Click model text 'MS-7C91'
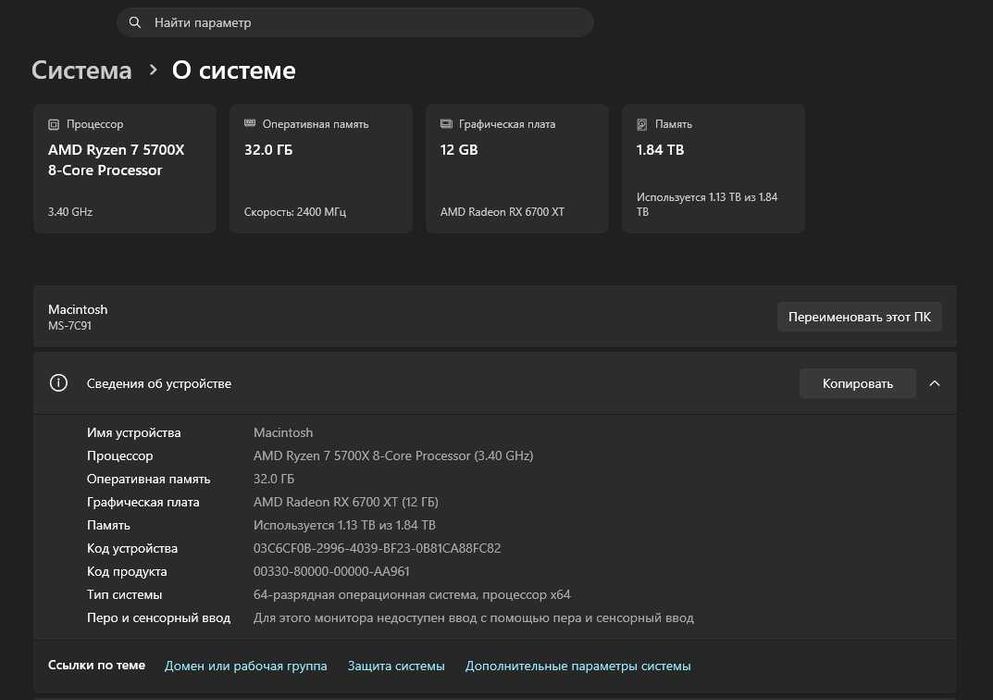Viewport: 993px width, 700px height. coord(70,326)
